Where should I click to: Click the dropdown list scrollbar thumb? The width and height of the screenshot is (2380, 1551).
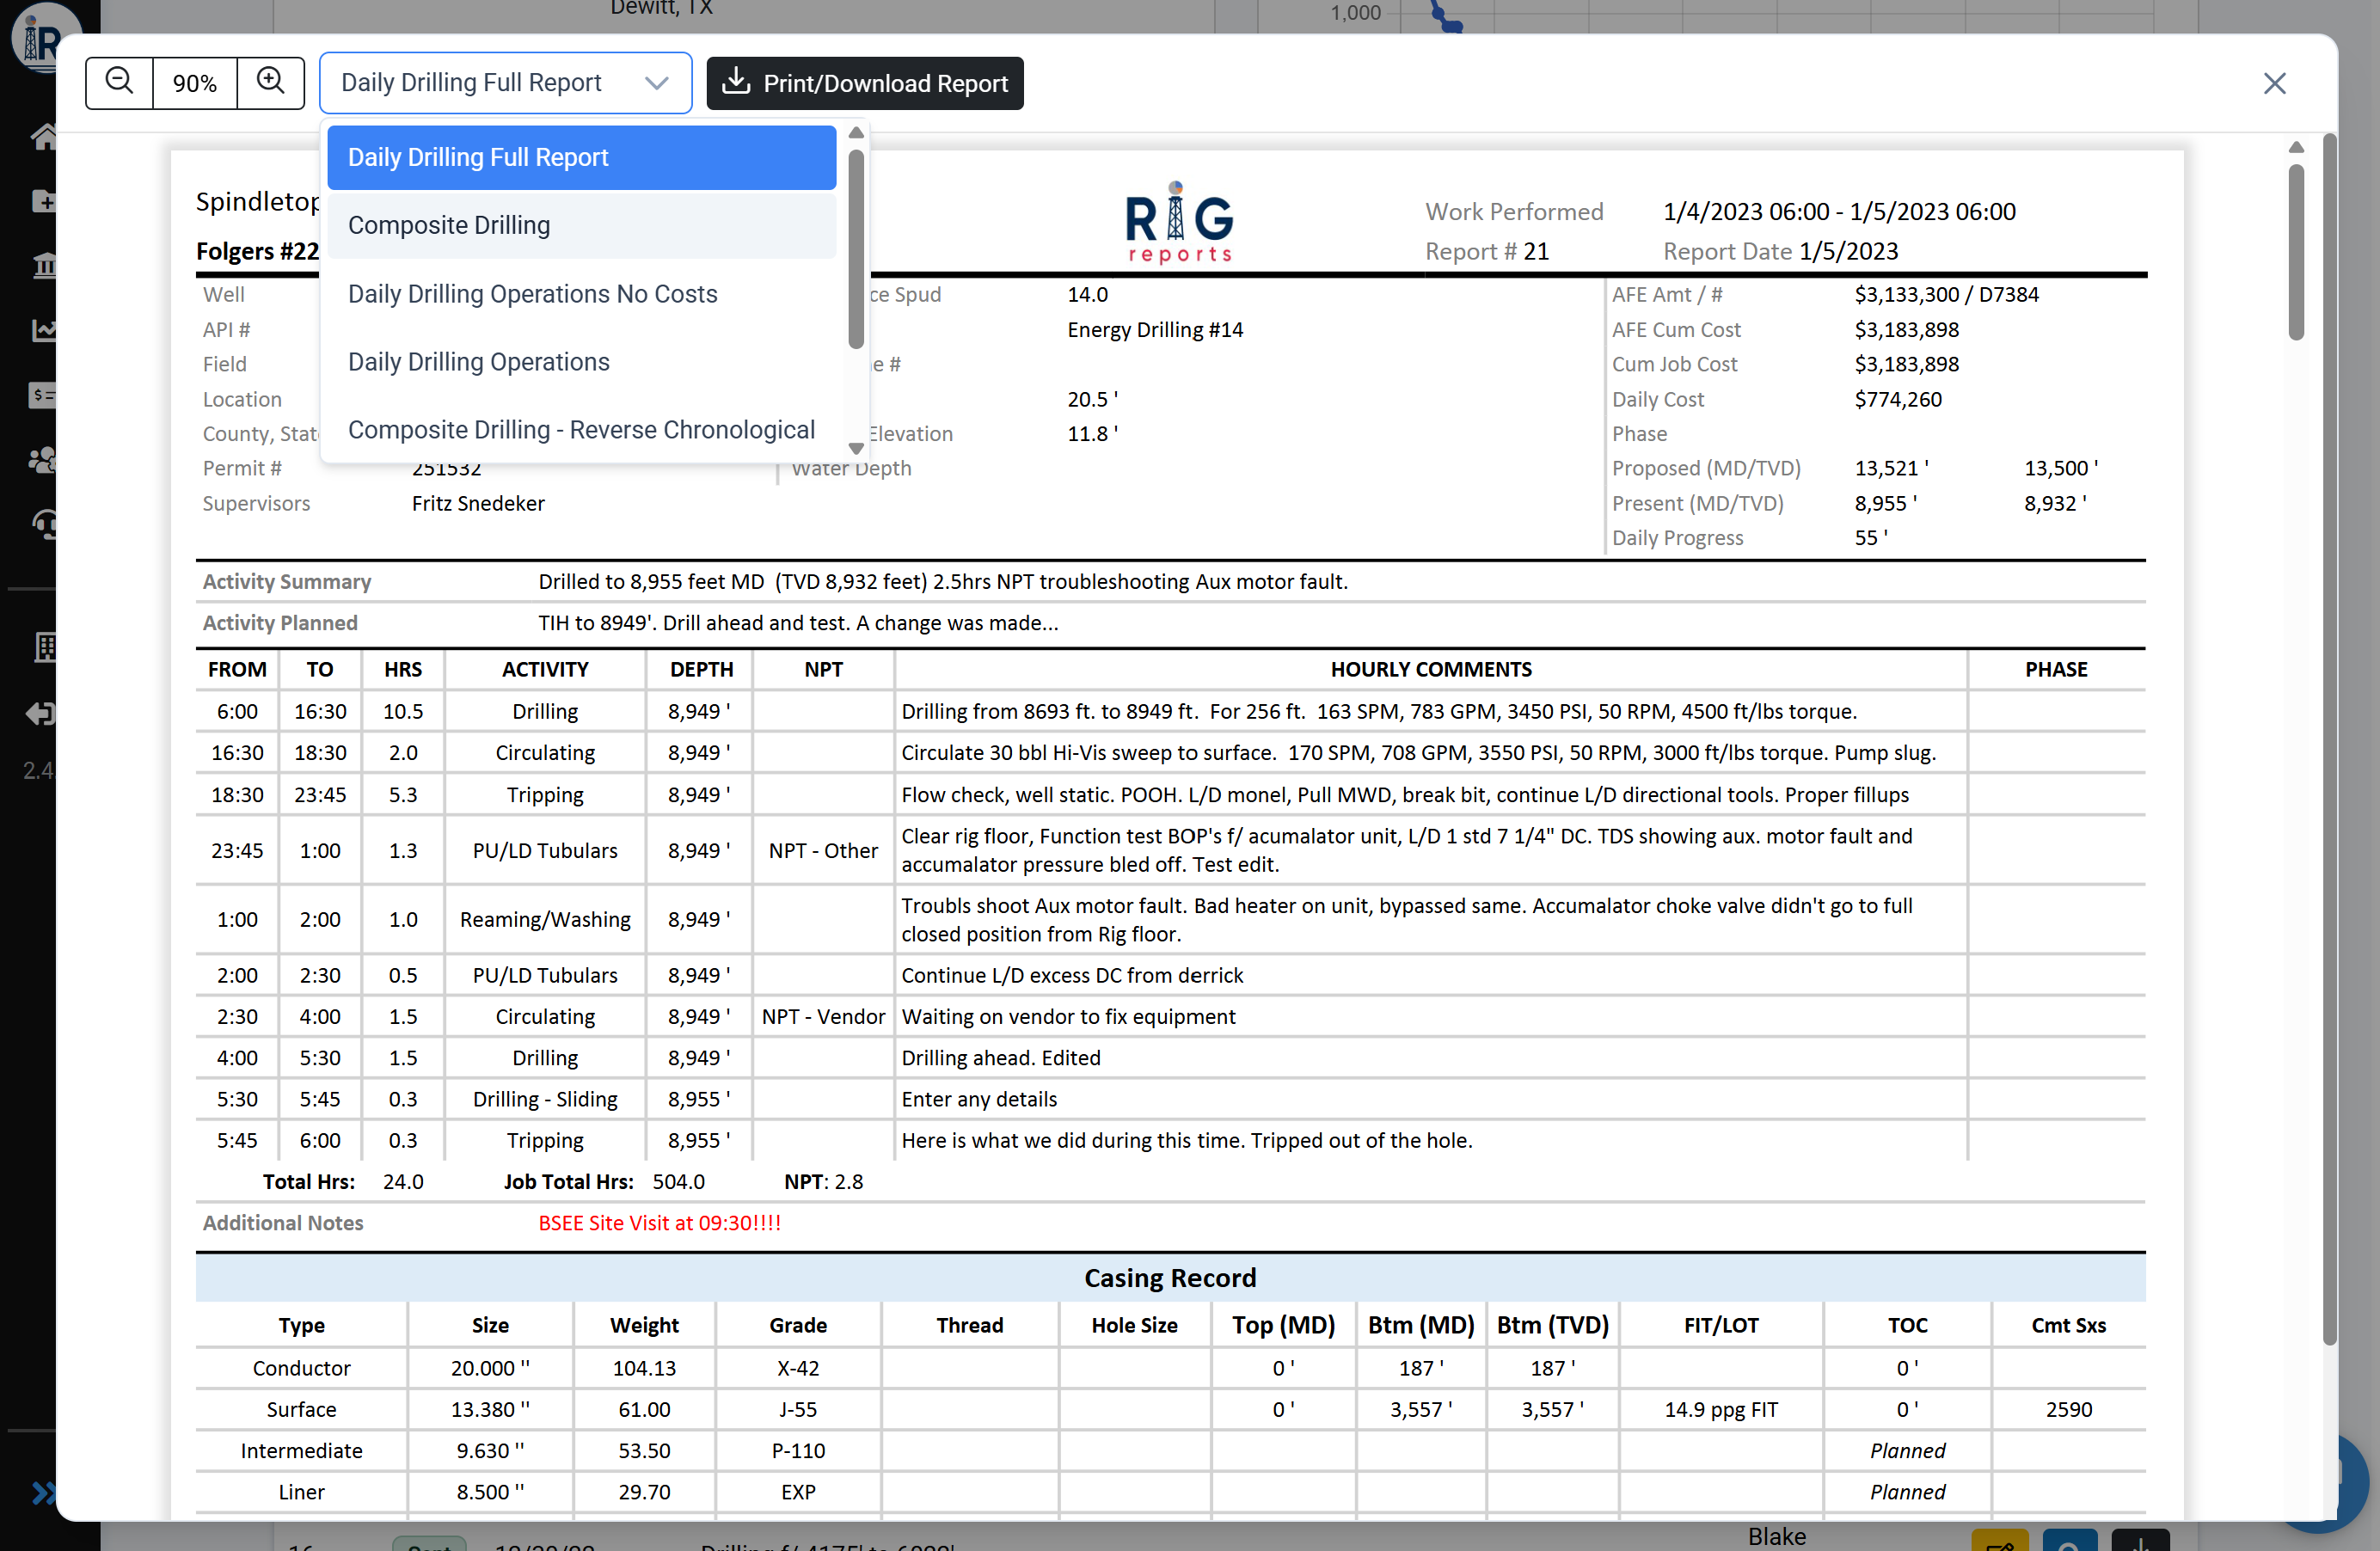click(856, 248)
